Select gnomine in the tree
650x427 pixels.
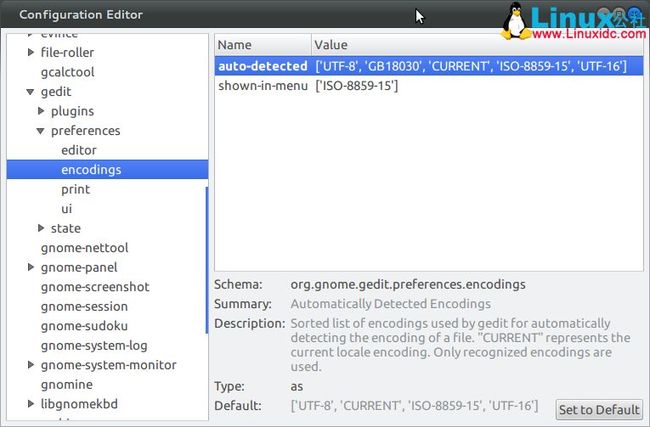point(67,385)
